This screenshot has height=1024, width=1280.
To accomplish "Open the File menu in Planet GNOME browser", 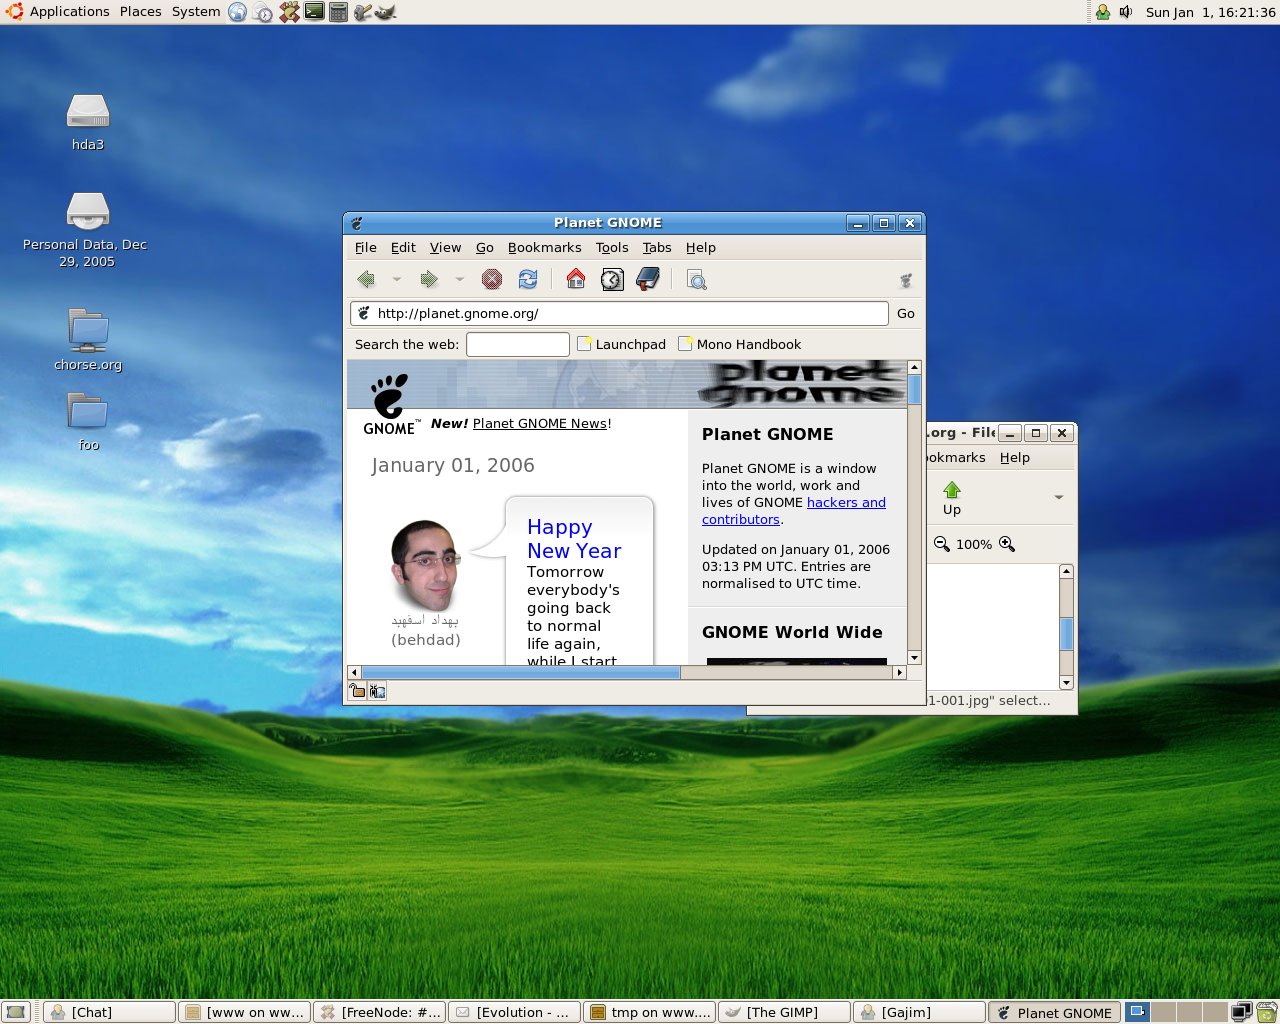I will click(x=366, y=248).
